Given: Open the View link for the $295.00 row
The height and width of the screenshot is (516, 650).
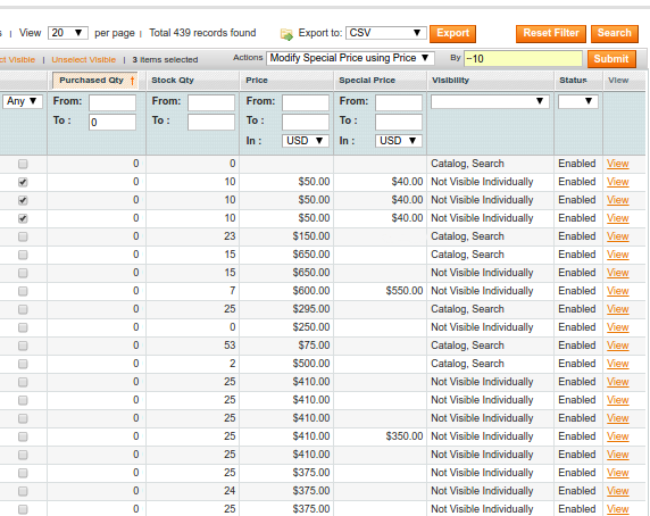Looking at the screenshot, I should pyautogui.click(x=617, y=310).
